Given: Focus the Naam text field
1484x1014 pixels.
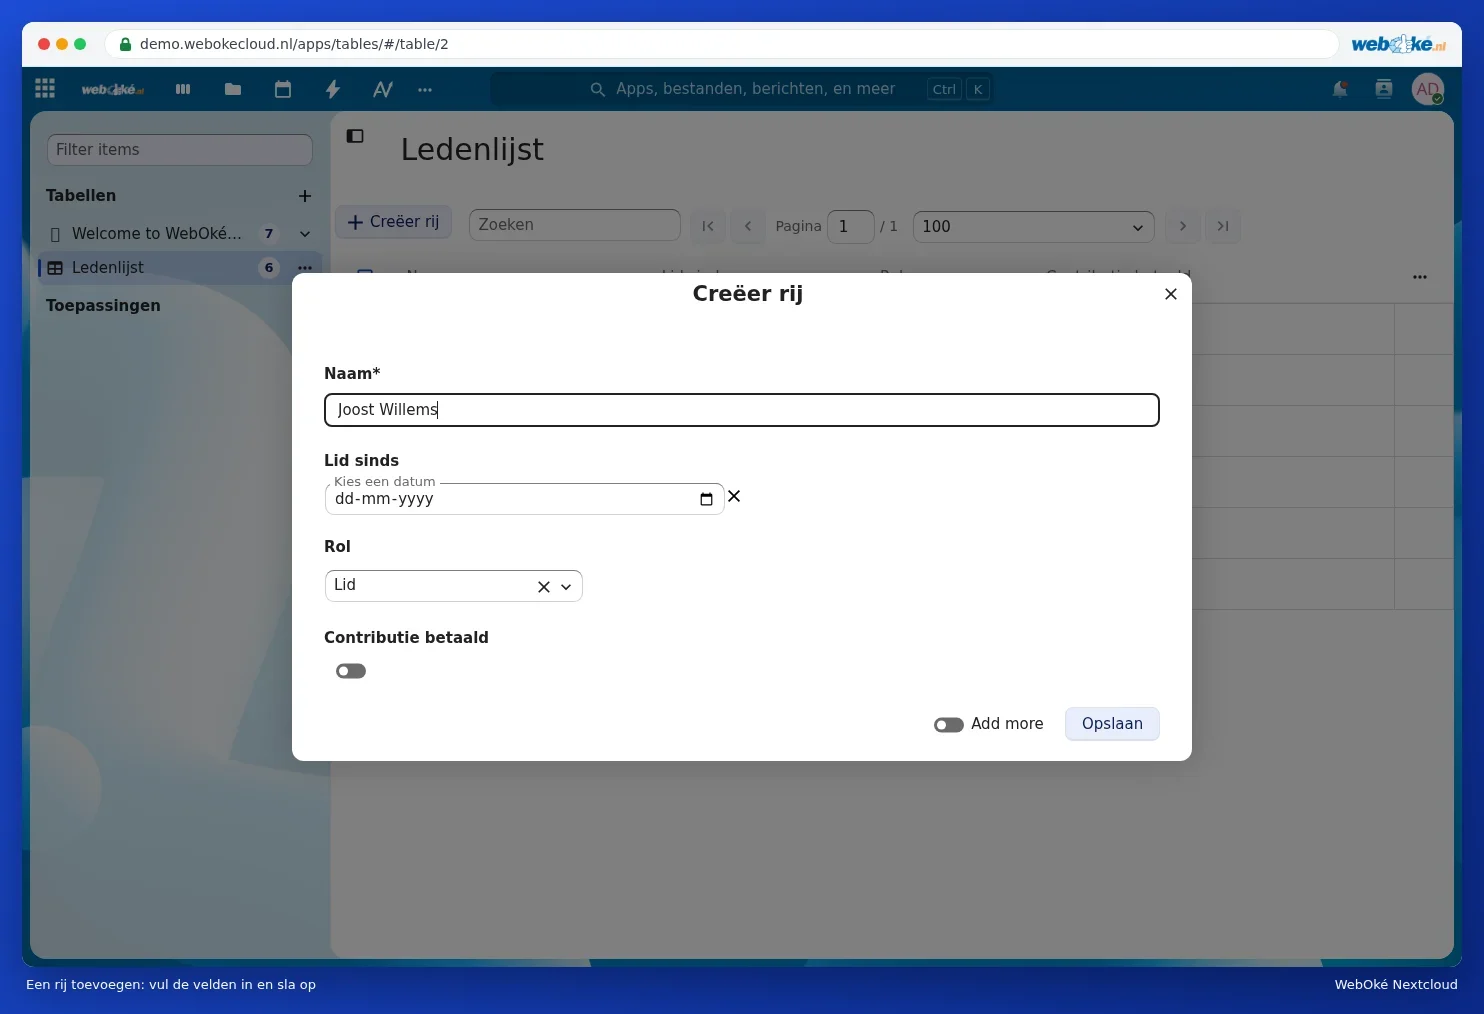Looking at the screenshot, I should (742, 410).
